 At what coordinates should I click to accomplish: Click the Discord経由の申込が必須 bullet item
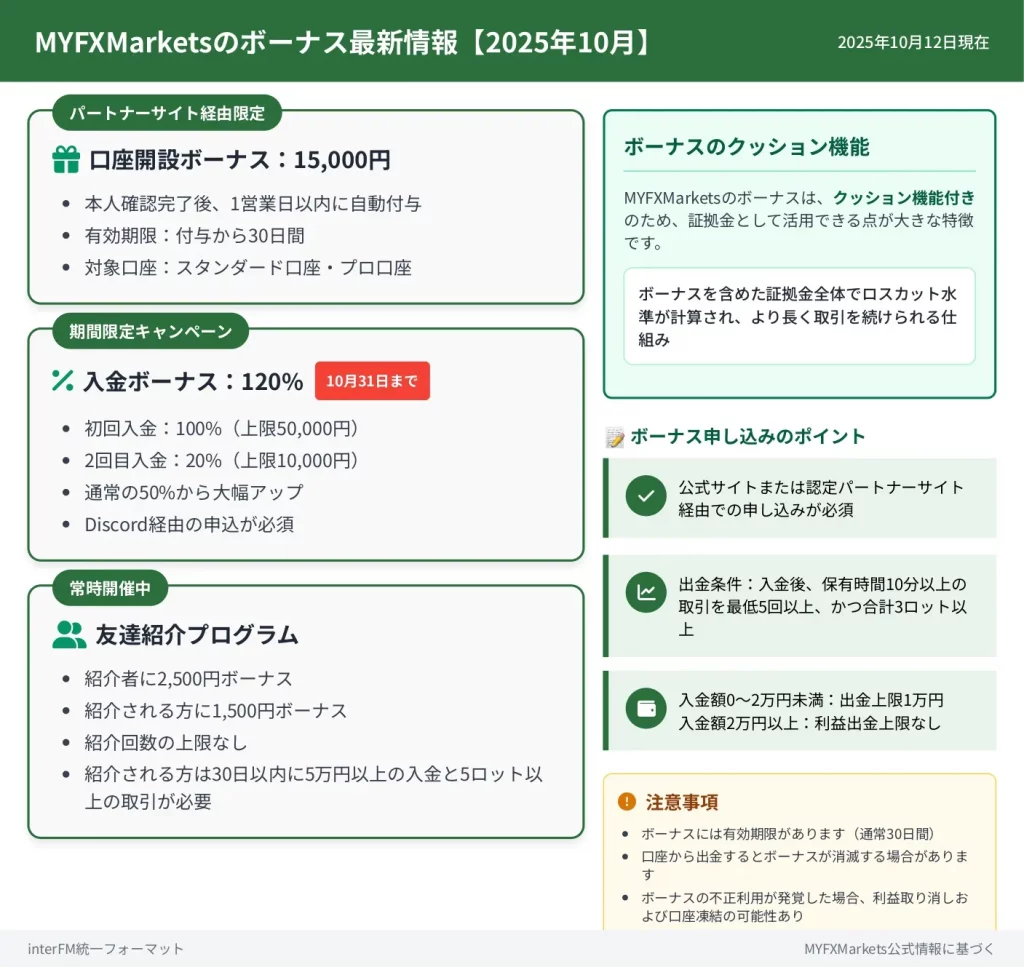pyautogui.click(x=189, y=524)
